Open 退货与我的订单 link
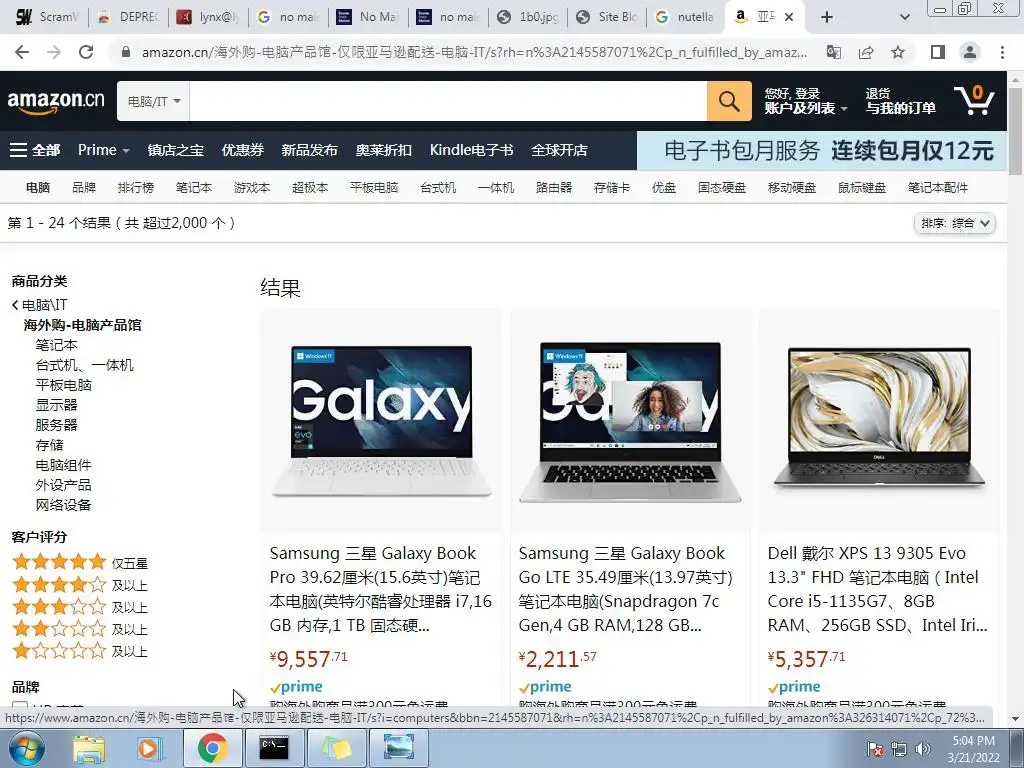 pyautogui.click(x=901, y=101)
